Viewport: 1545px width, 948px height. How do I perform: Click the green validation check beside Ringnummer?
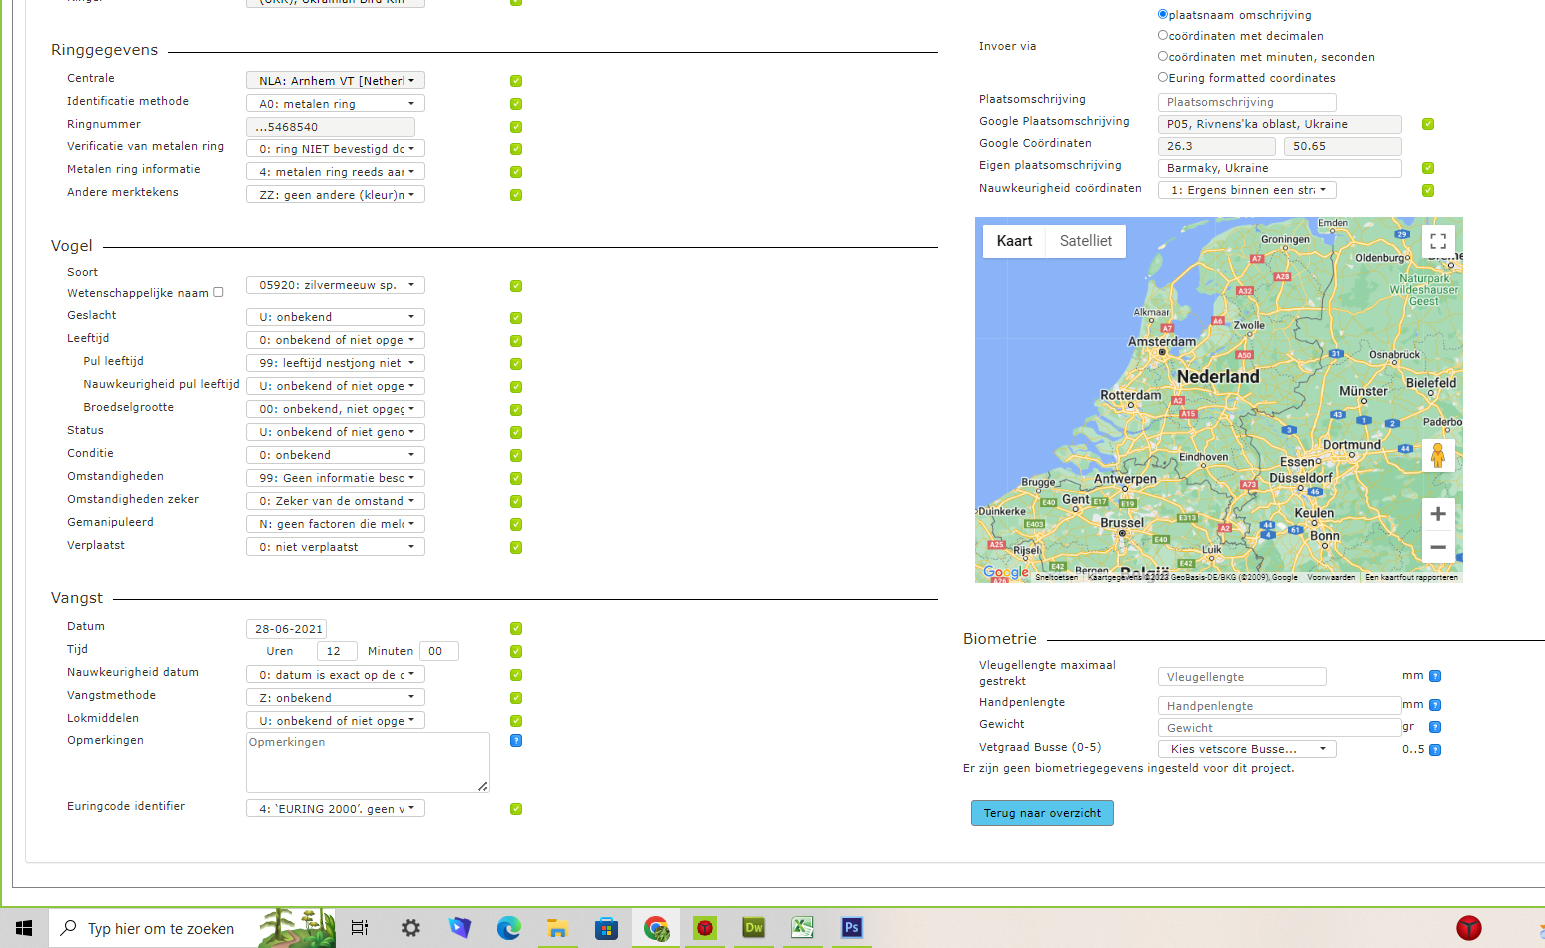516,127
